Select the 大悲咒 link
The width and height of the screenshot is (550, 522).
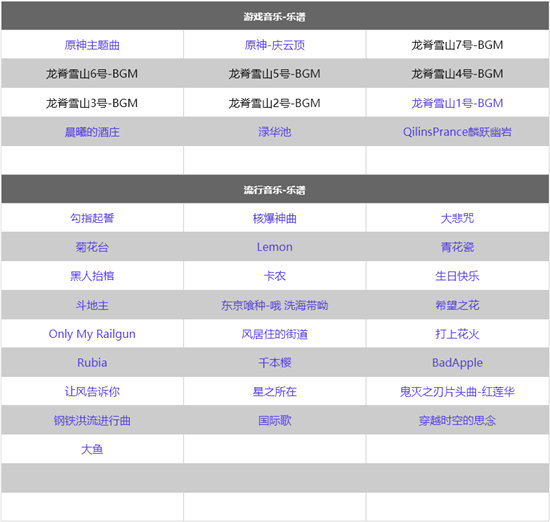tap(457, 218)
